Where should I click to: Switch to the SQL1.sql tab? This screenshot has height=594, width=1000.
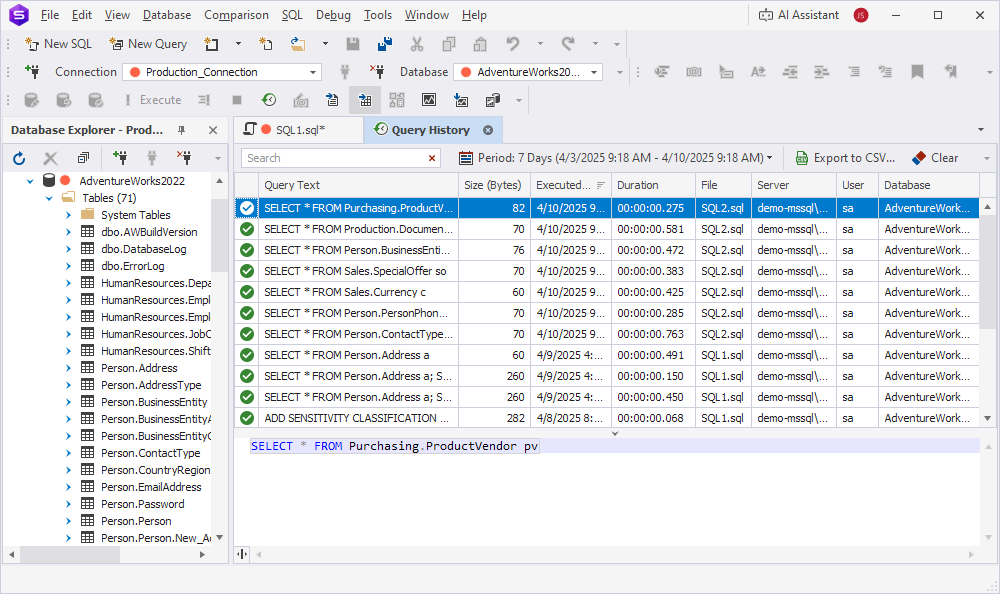click(x=298, y=130)
